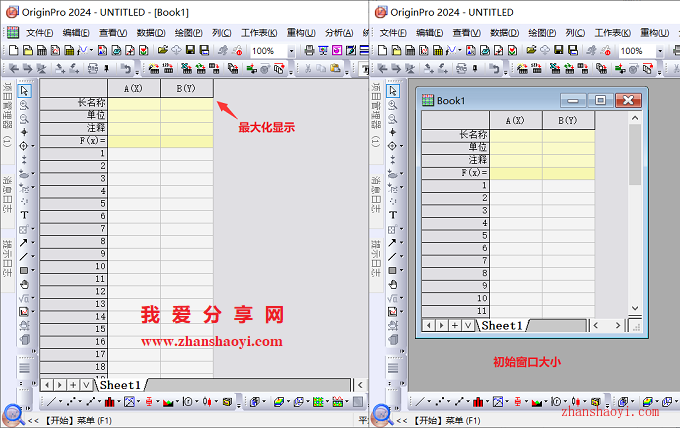The height and width of the screenshot is (428, 680).
Task: Select the Pointer tool in left window
Action: [x=24, y=91]
